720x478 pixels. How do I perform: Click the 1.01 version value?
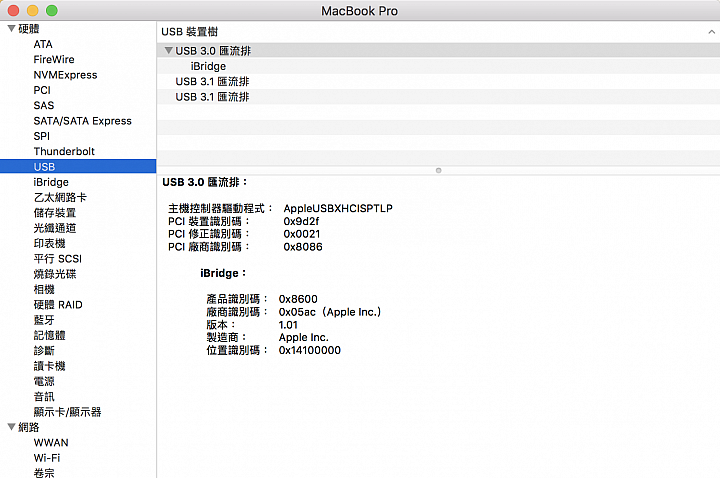point(288,325)
